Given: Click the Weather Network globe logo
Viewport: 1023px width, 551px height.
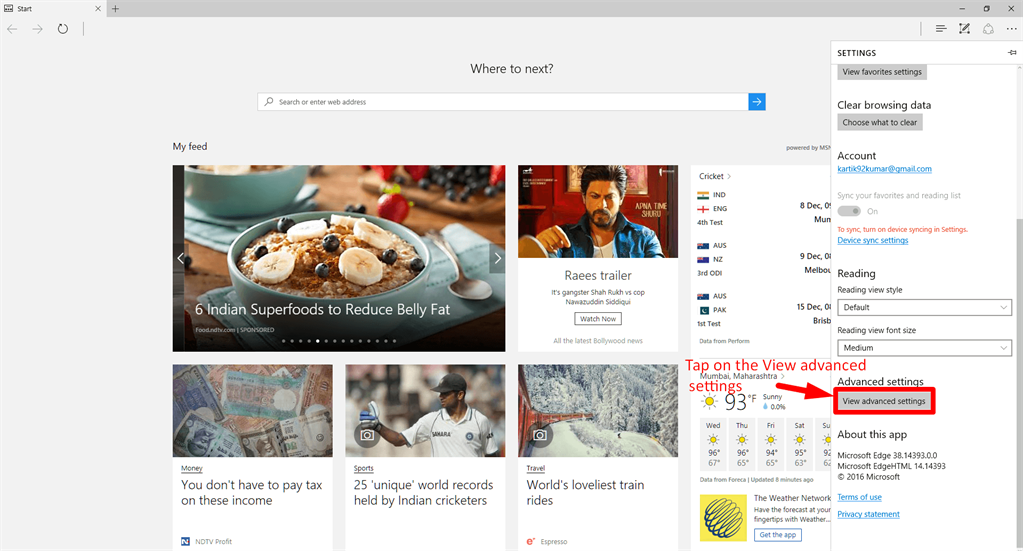Looking at the screenshot, I should (723, 518).
